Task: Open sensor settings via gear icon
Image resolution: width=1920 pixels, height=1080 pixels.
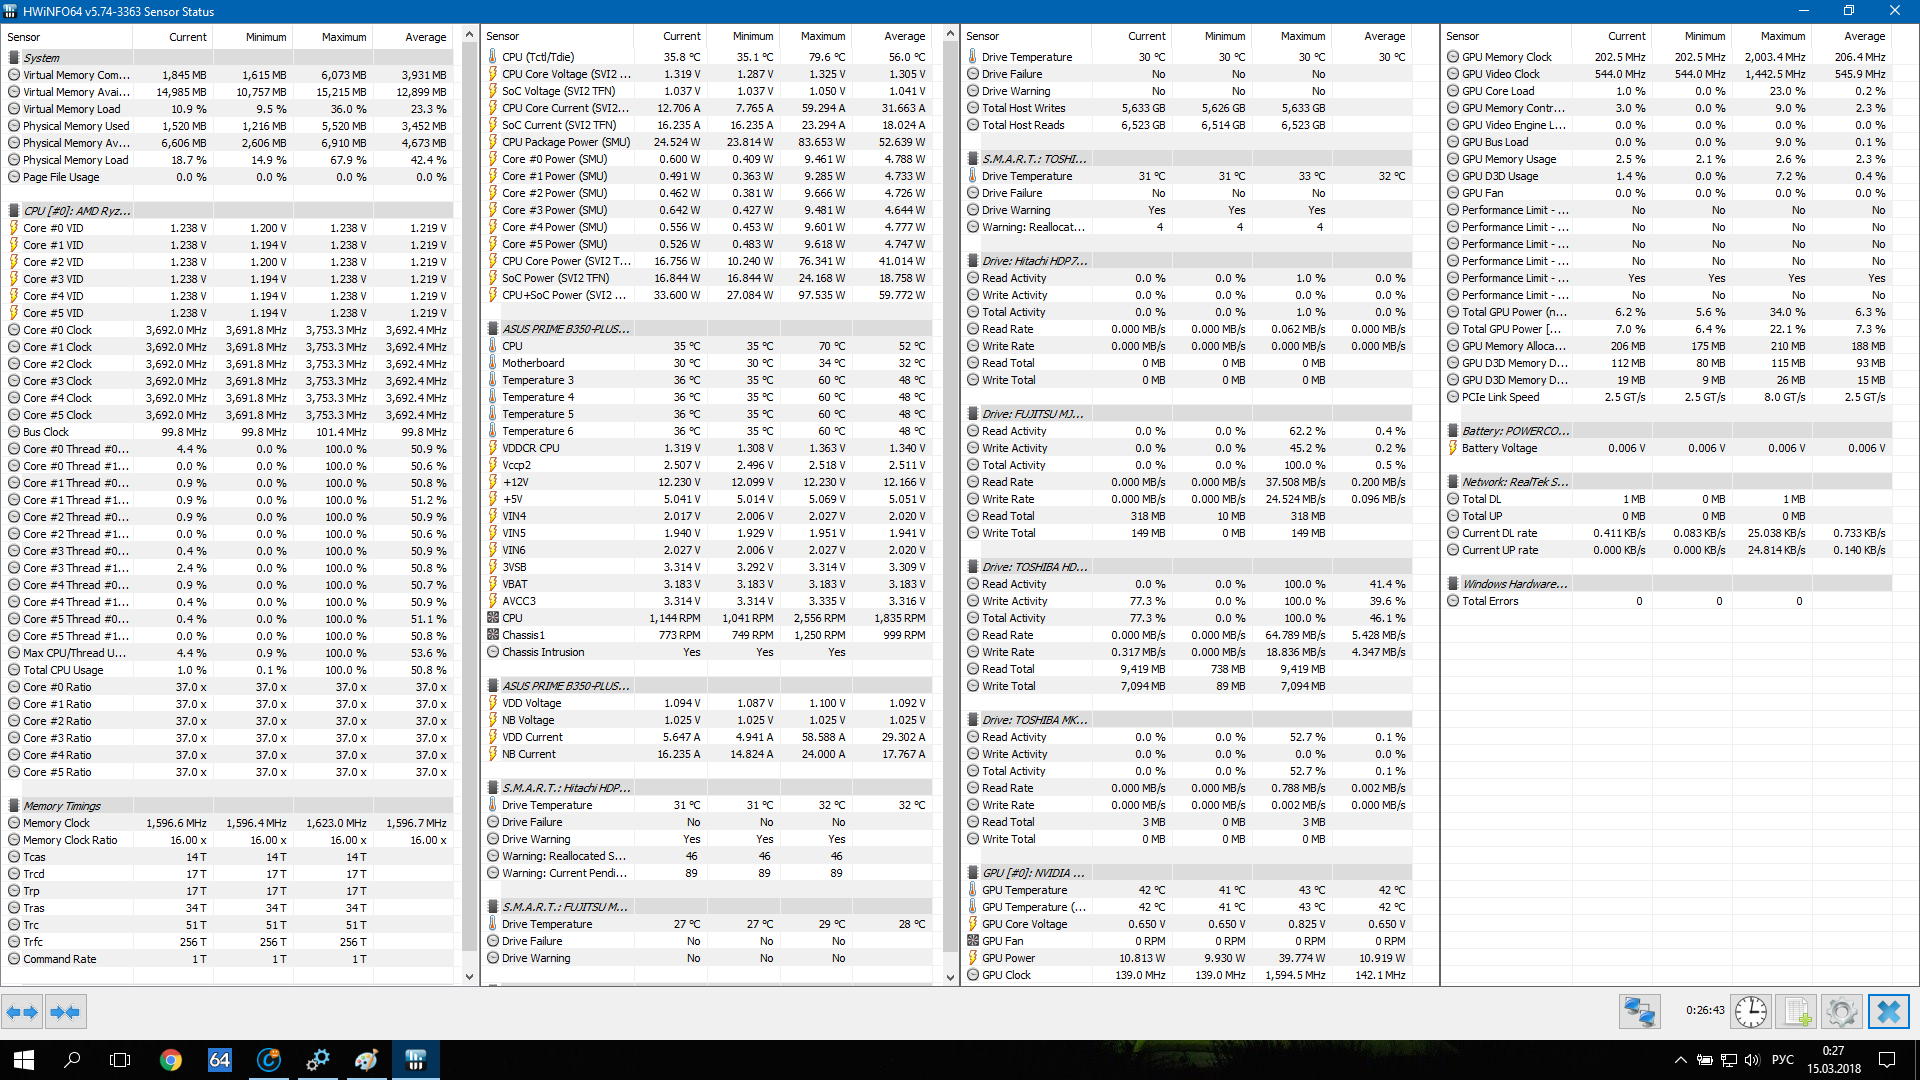Action: pos(1841,1012)
